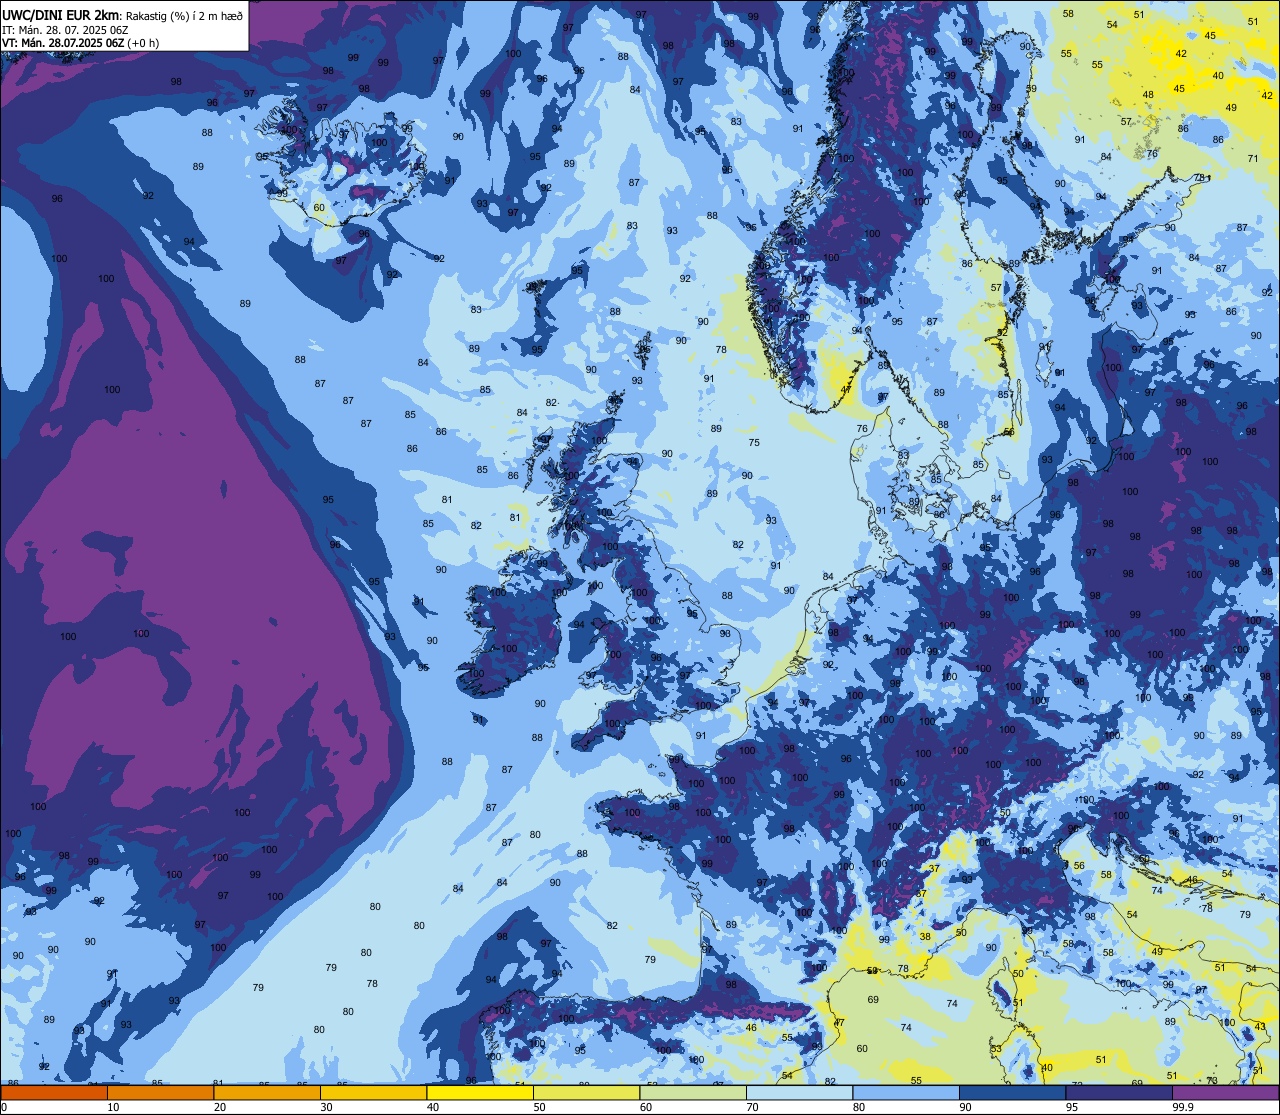Screen dimensions: 1280x1115
Task: Click the legend label 40
Action: click(433, 1107)
